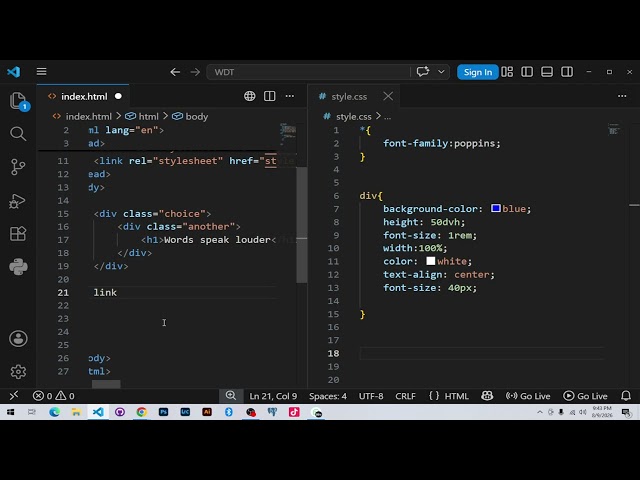The width and height of the screenshot is (640, 480).
Task: Click style.css in right breadcrumb
Action: 353,117
